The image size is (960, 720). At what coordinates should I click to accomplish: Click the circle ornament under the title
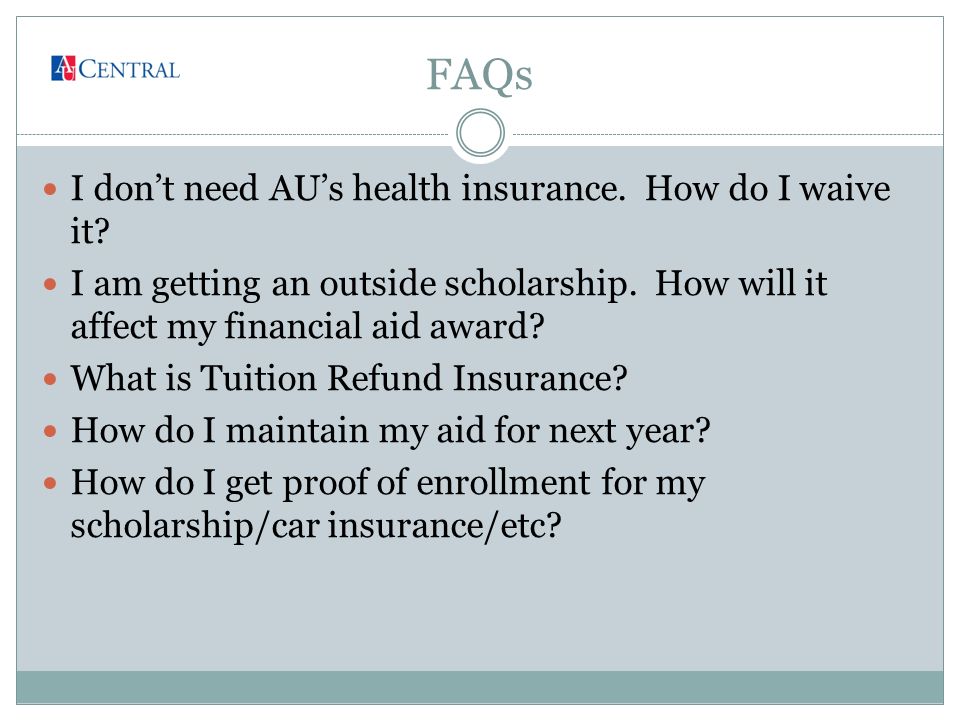[481, 133]
